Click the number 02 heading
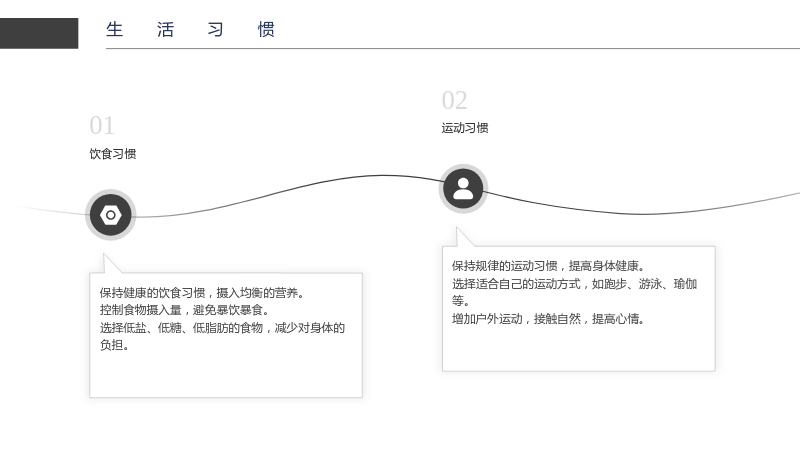 pos(455,100)
